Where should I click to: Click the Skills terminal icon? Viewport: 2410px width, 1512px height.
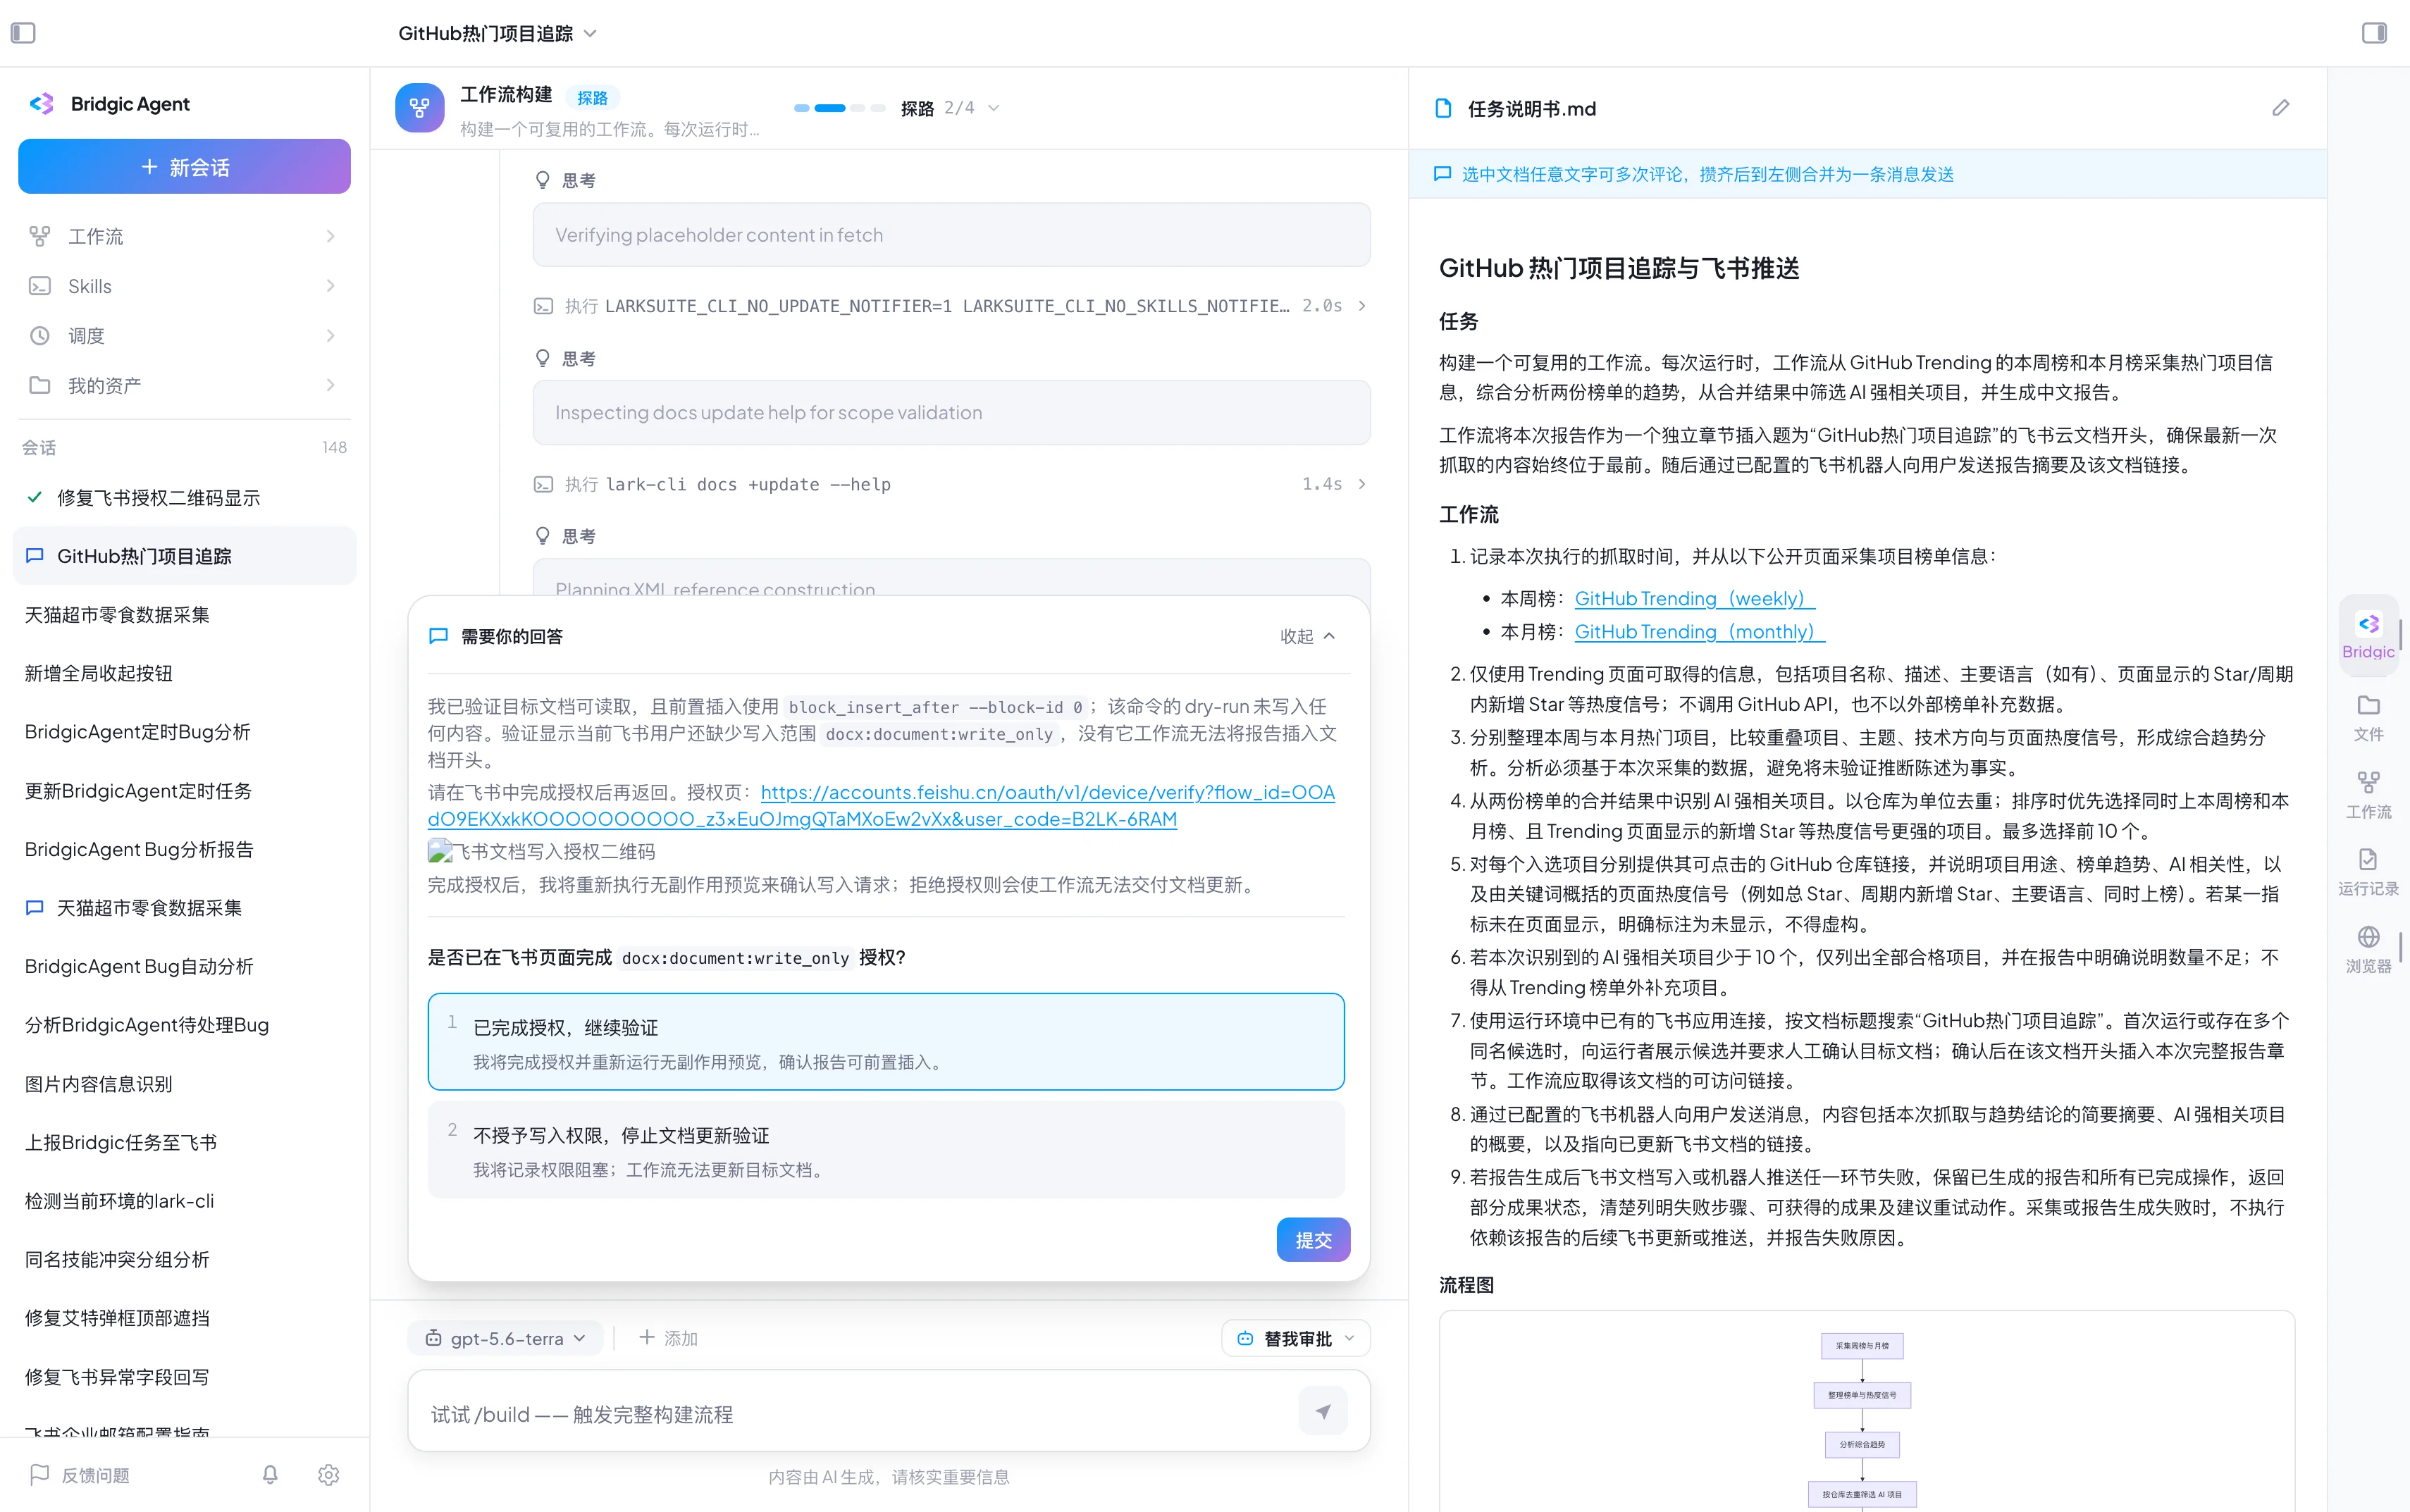click(39, 286)
